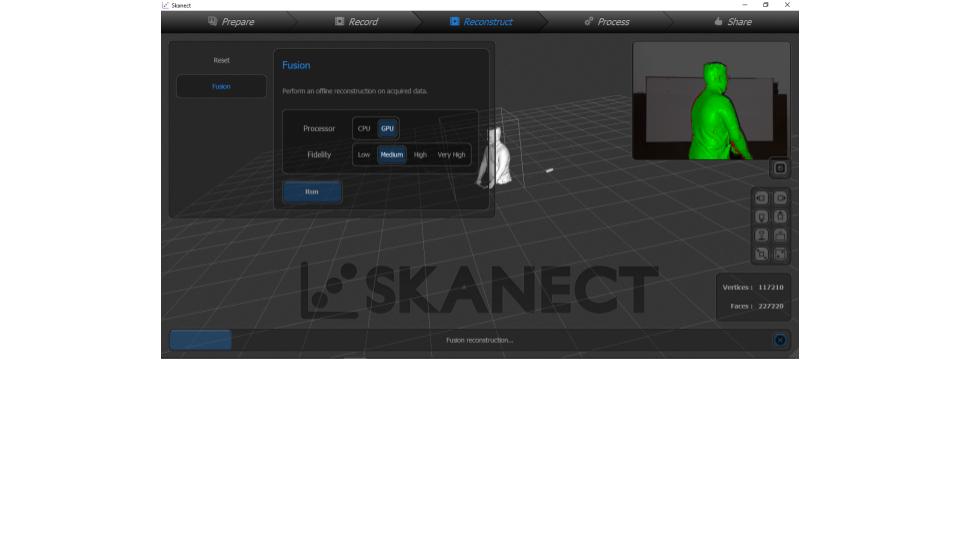The image size is (960, 540).
Task: Set Fidelity to High
Action: click(420, 155)
